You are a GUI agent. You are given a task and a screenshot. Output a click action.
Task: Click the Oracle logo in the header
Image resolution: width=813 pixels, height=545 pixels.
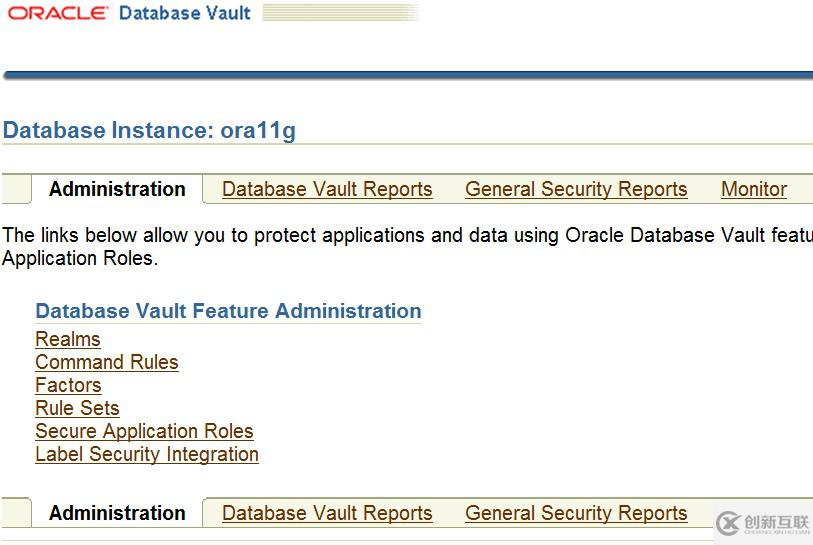(x=58, y=14)
